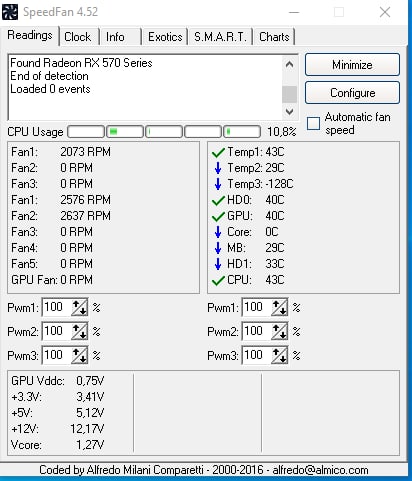Image resolution: width=412 pixels, height=481 pixels.
Task: Click the log box scroll down arrow
Action: (289, 111)
